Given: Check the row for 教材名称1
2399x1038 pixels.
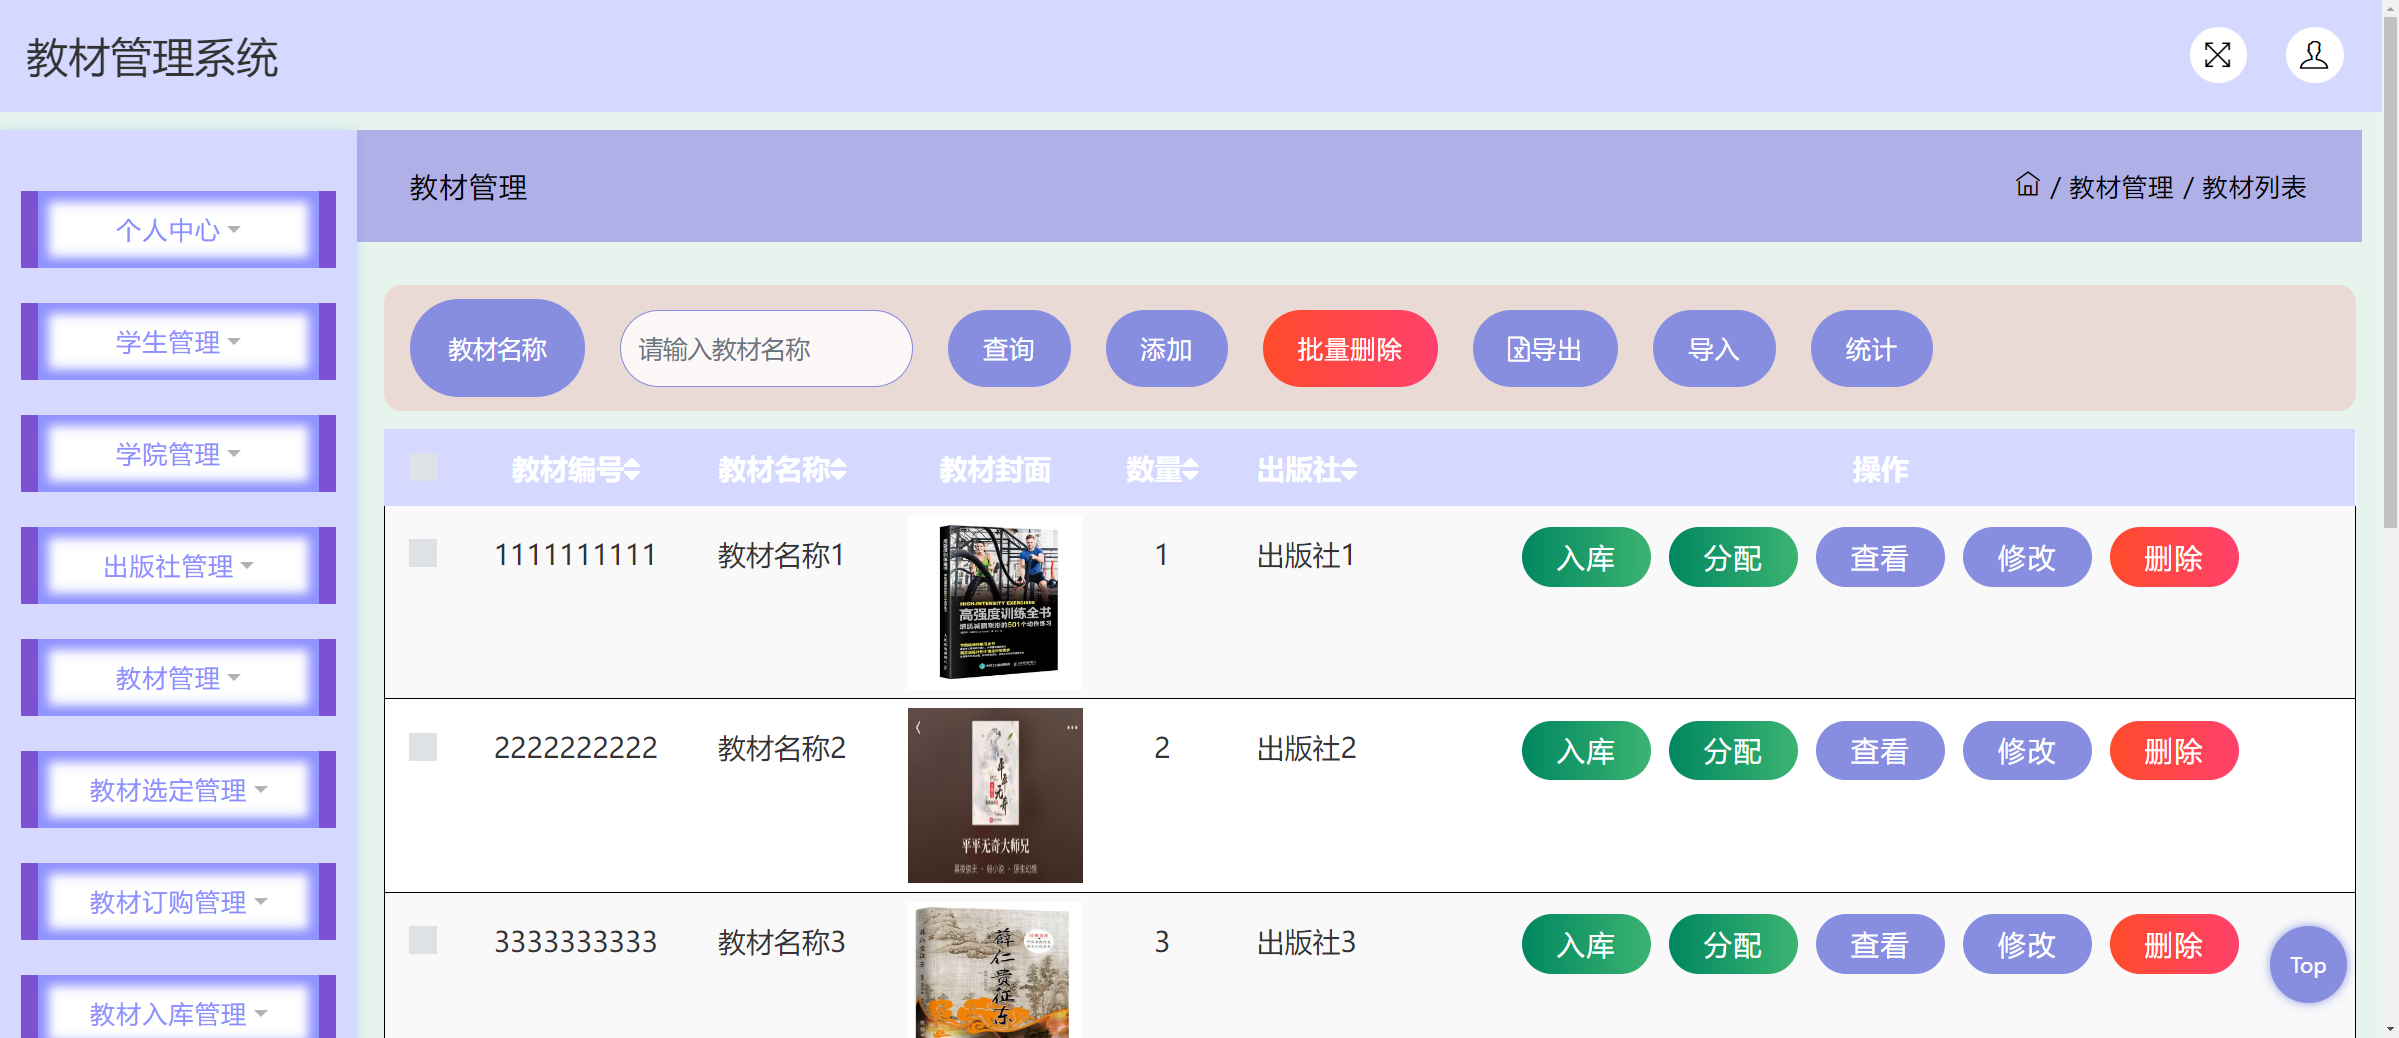Looking at the screenshot, I should click(423, 554).
